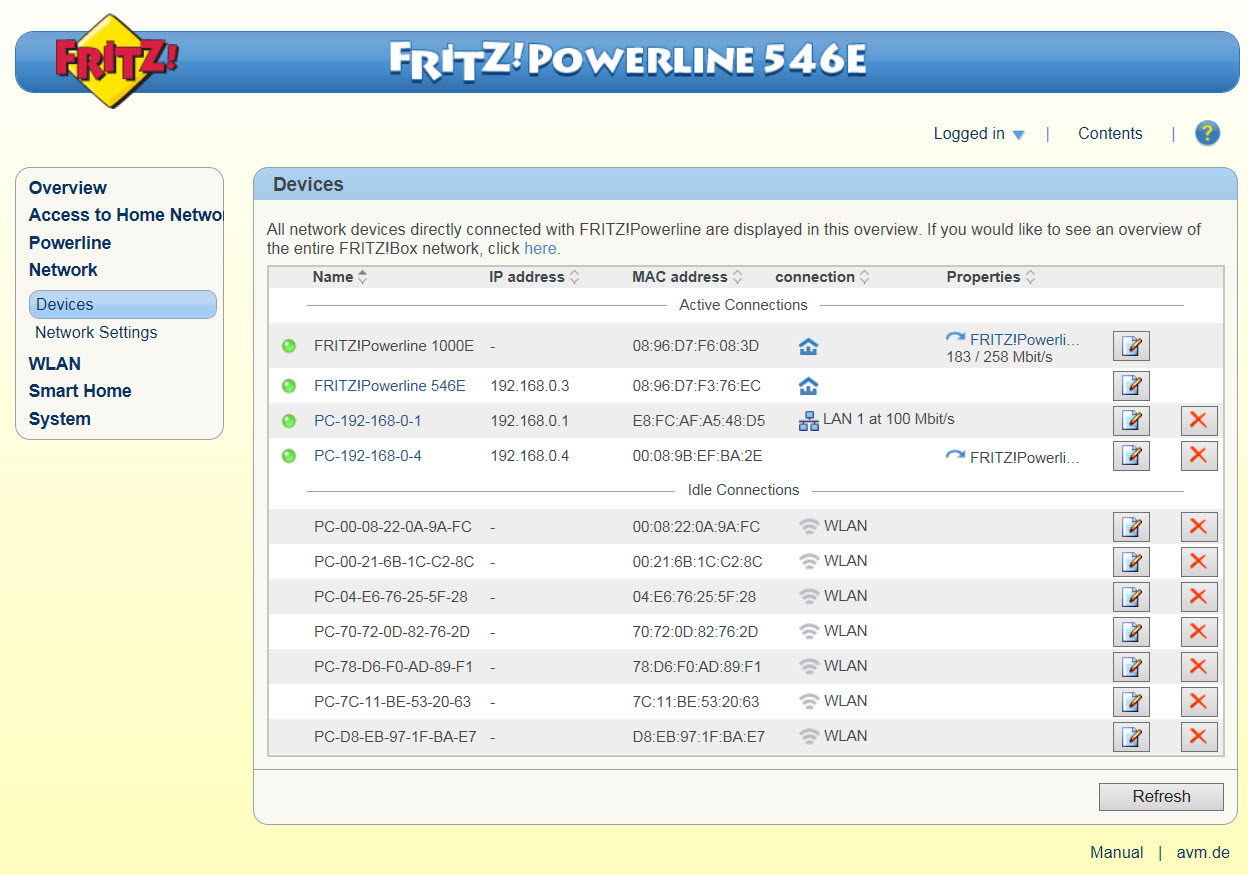Edit the PC-00-08-22-0A-9A-FC device entry

1131,527
